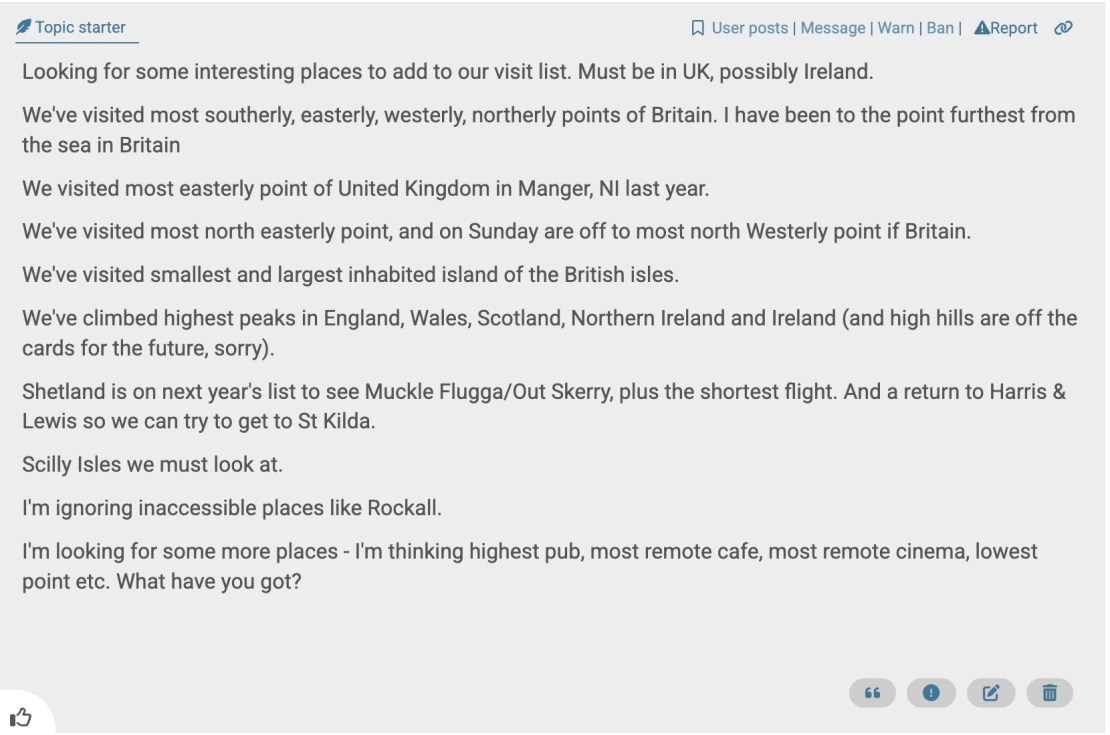Click the sentence about Scilly Isles
1110x735 pixels.
click(x=154, y=465)
